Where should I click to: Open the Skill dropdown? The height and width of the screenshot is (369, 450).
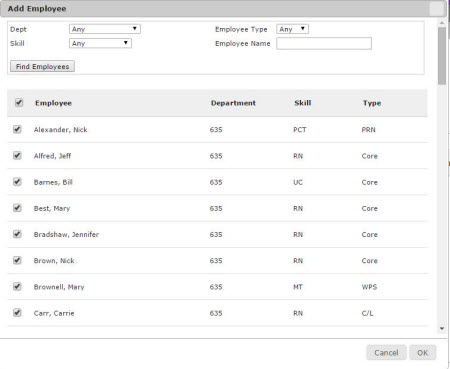point(100,43)
